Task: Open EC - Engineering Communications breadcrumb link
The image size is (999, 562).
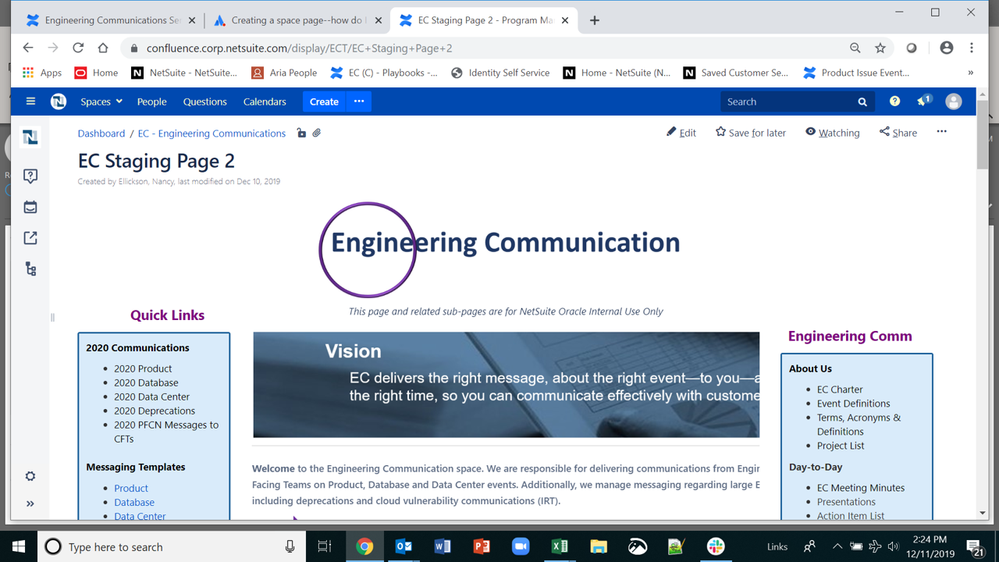Action: pyautogui.click(x=212, y=133)
